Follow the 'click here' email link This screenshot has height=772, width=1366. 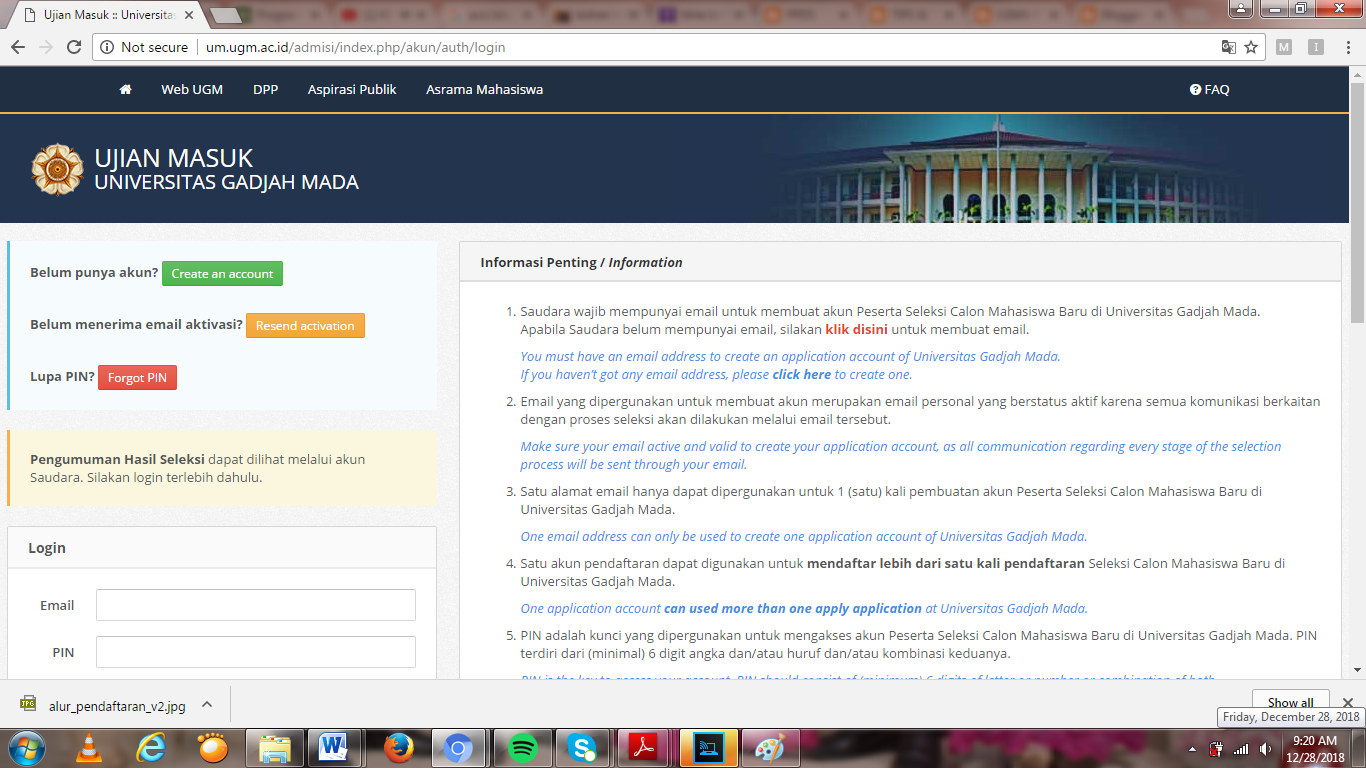(801, 374)
